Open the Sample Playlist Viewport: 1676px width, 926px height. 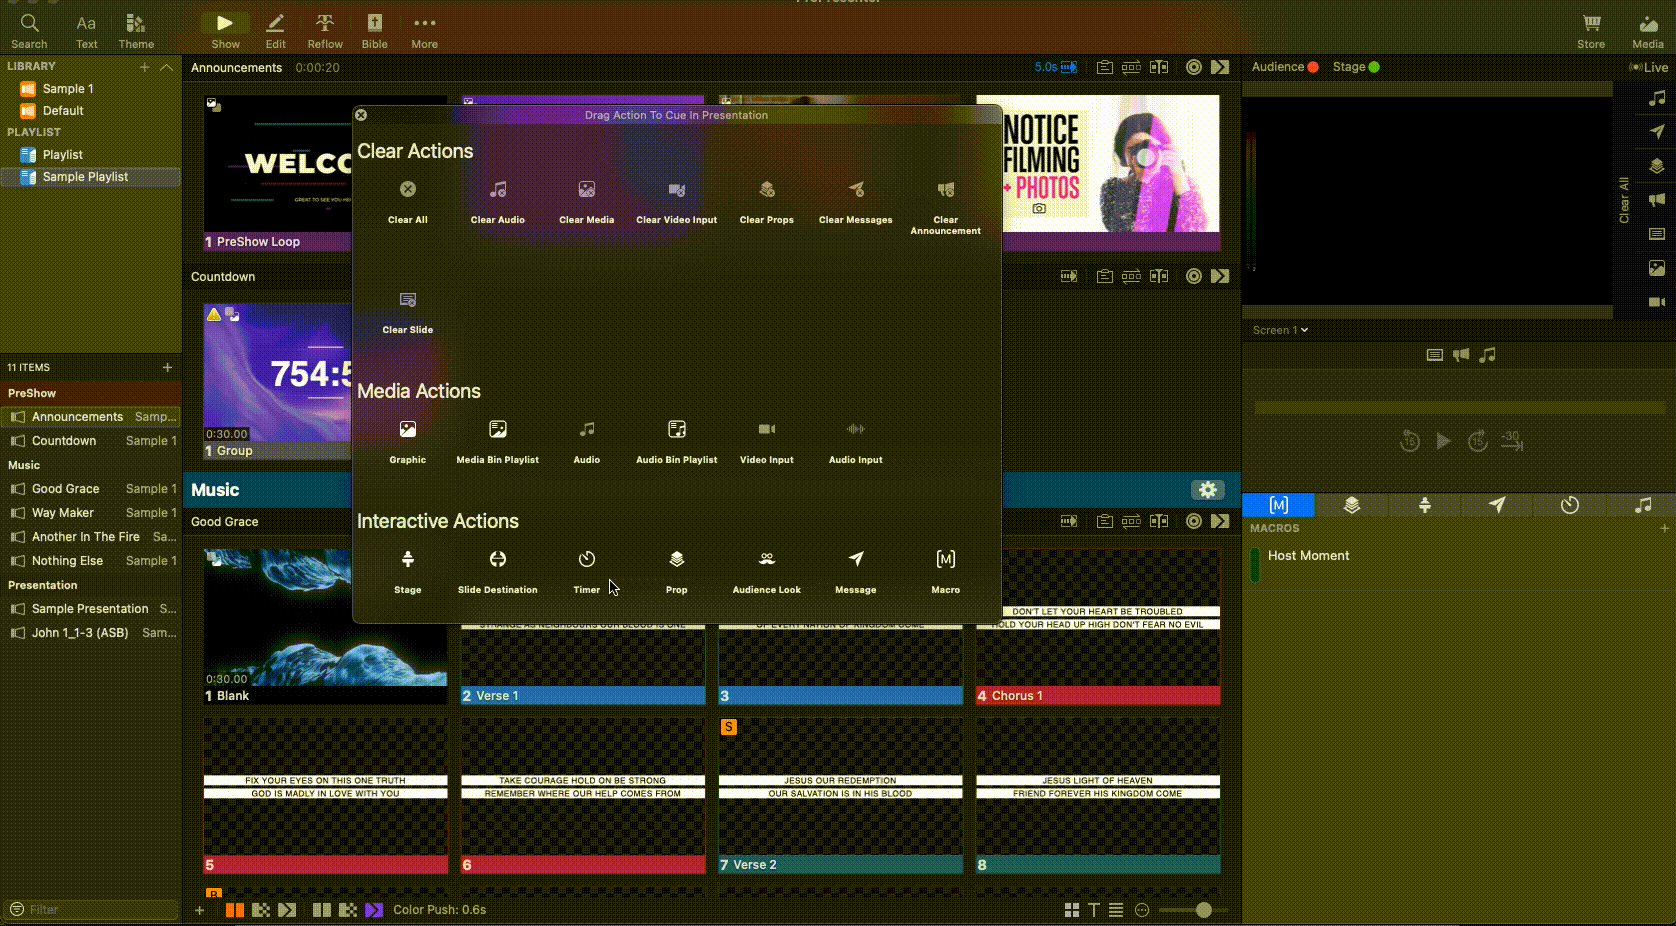coord(91,177)
